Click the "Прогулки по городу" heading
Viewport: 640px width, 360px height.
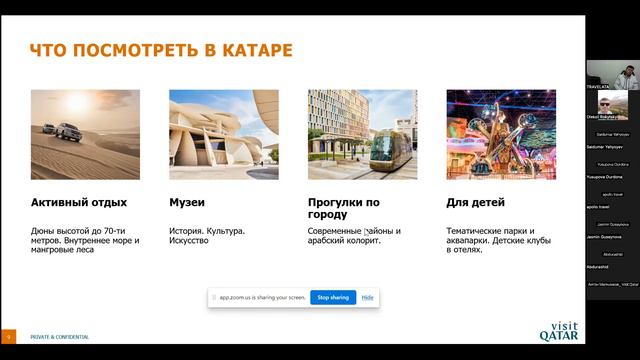pyautogui.click(x=344, y=208)
